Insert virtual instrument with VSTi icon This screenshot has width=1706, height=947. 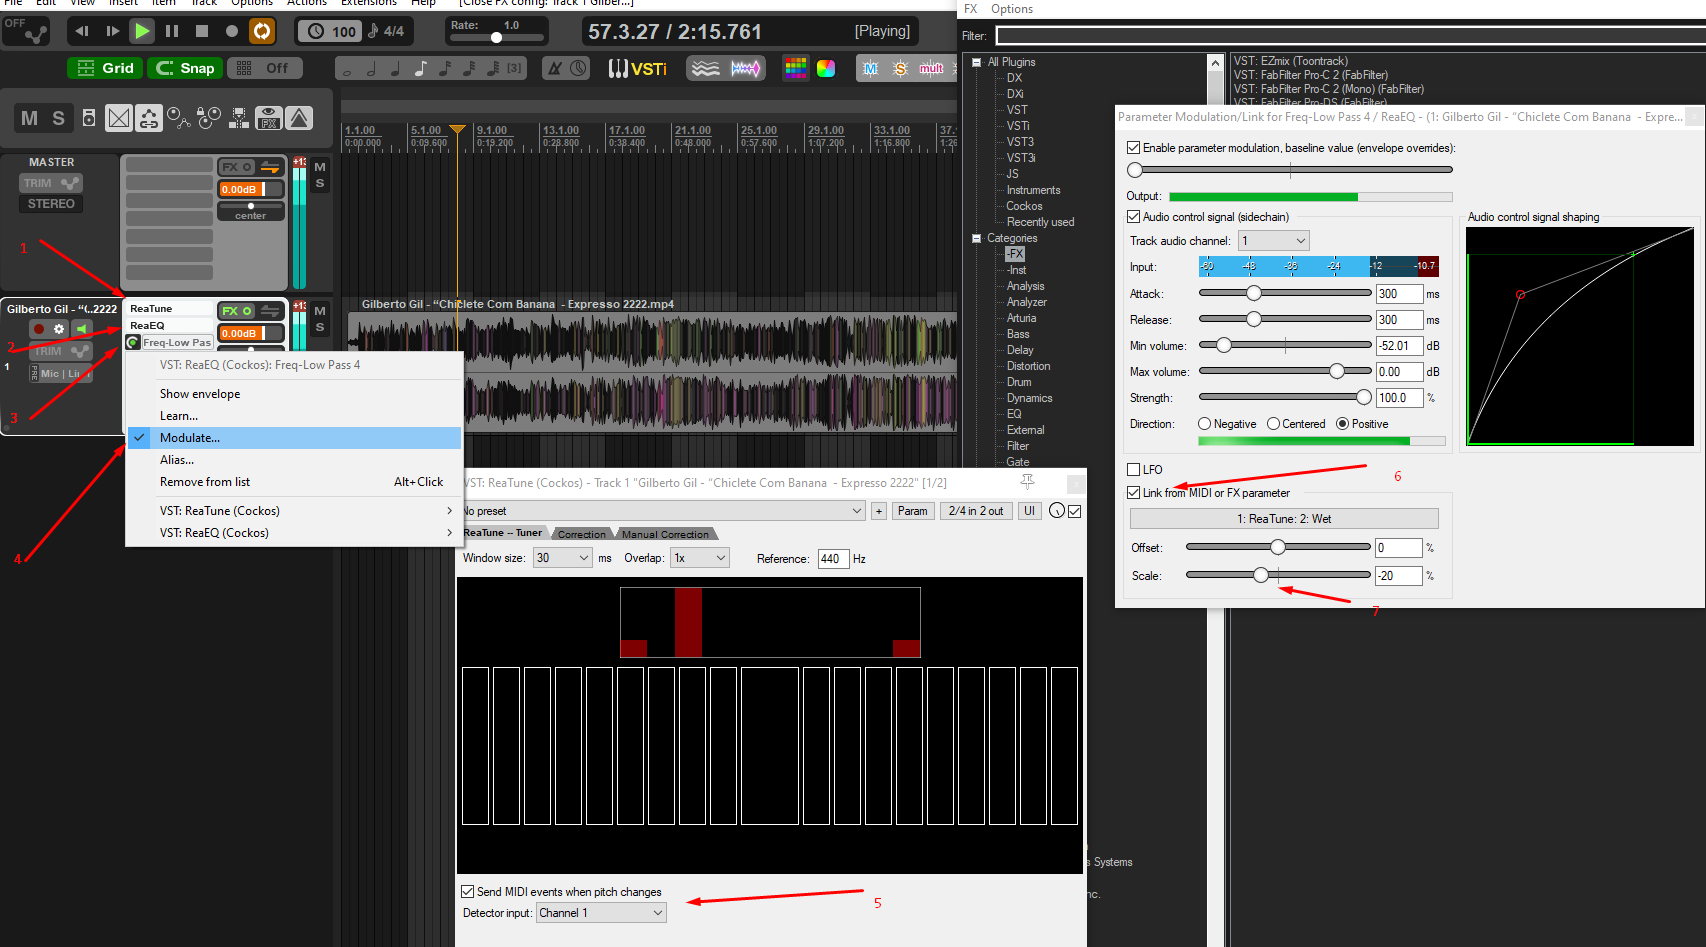pos(638,68)
